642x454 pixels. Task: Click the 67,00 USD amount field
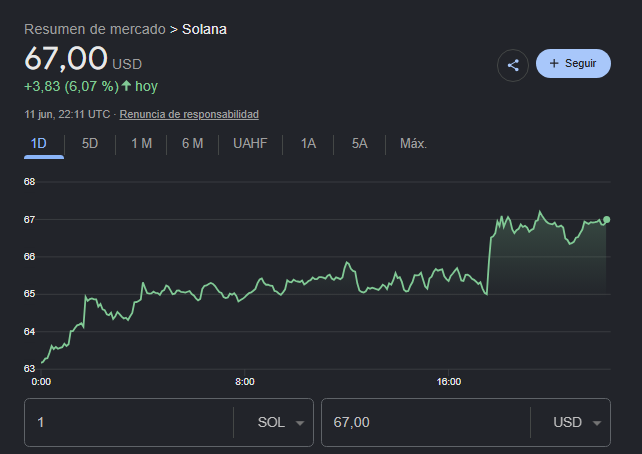pos(426,422)
